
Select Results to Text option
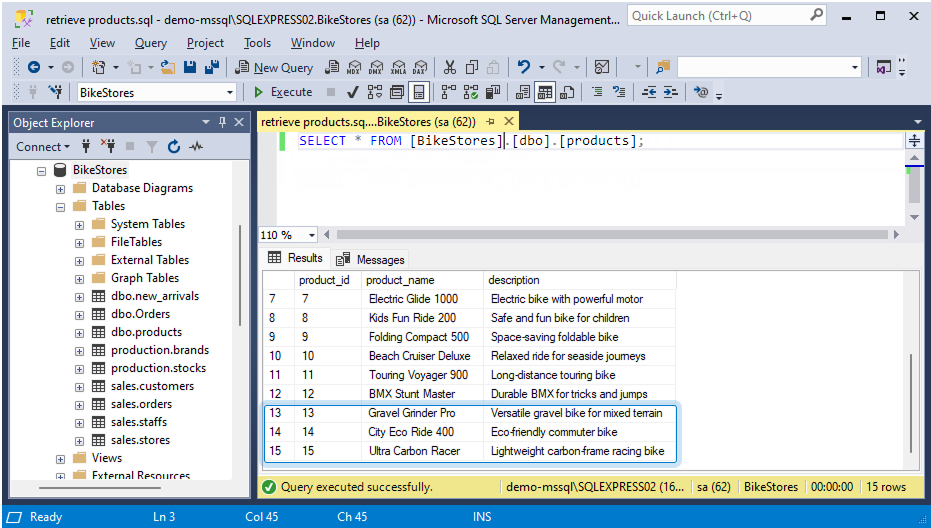click(x=522, y=92)
